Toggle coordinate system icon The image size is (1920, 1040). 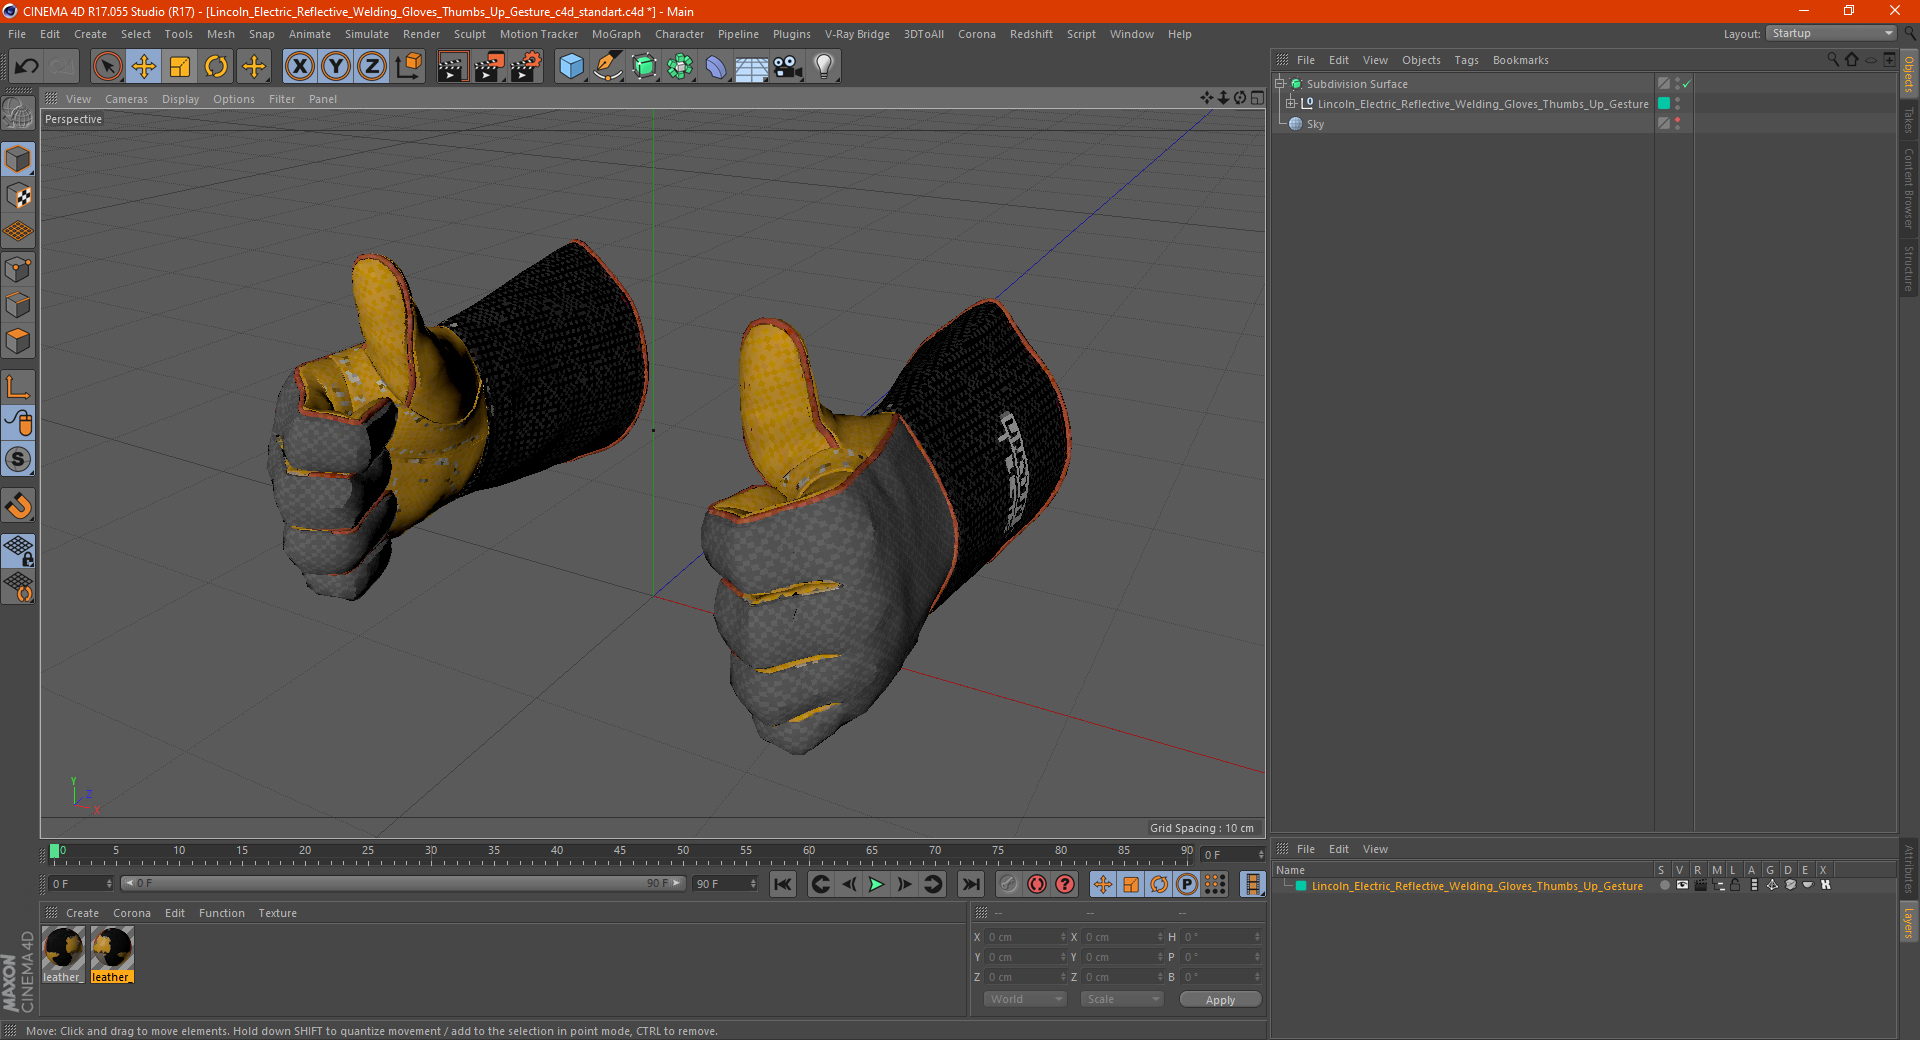408,67
